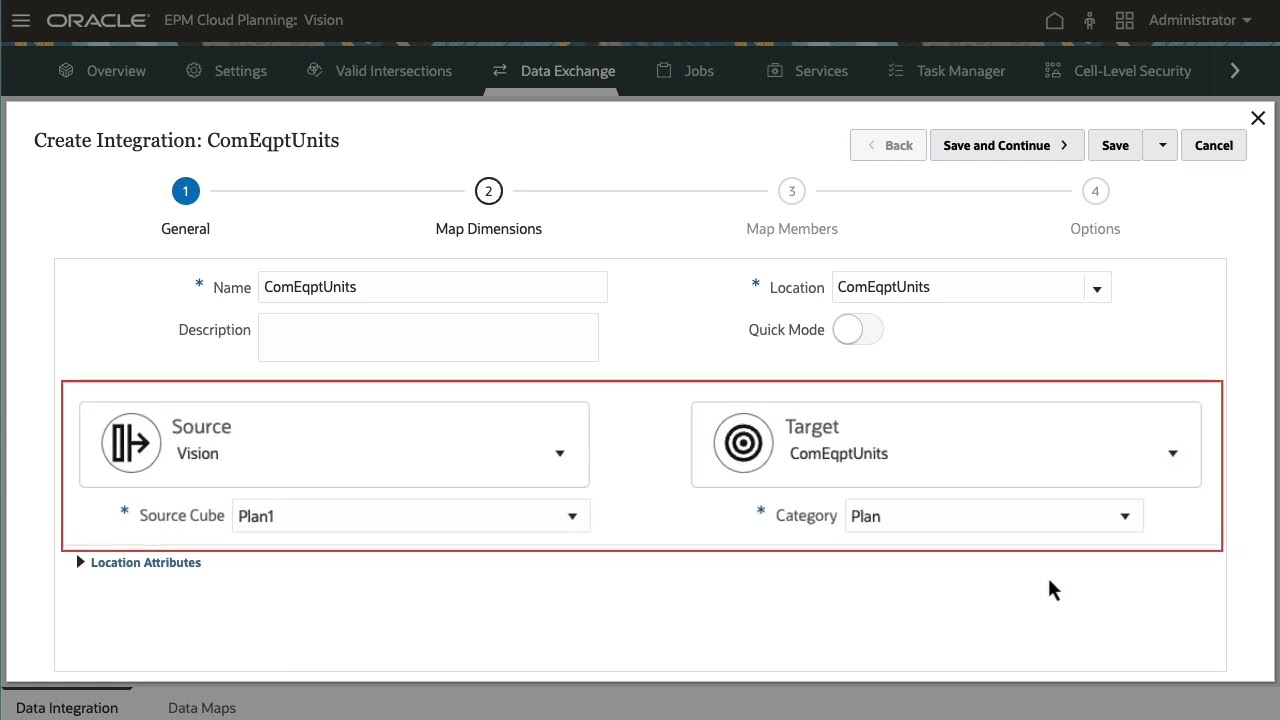
Task: Close the Create Integration dialog
Action: (x=1258, y=118)
